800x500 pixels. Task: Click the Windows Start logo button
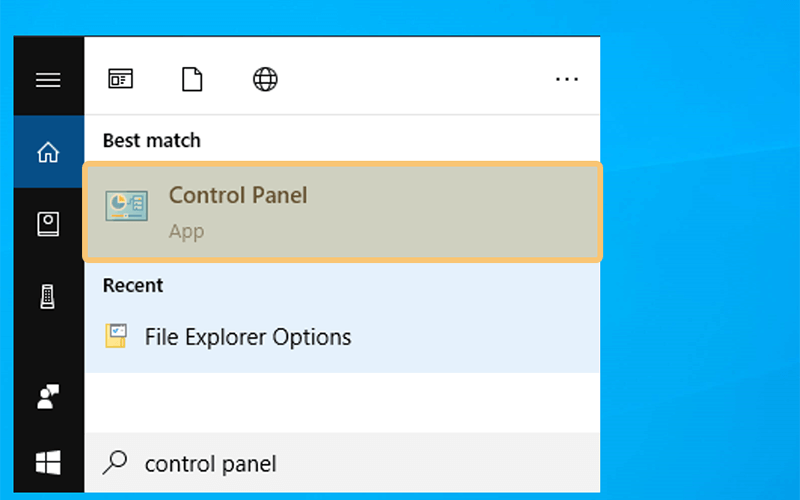point(48,462)
